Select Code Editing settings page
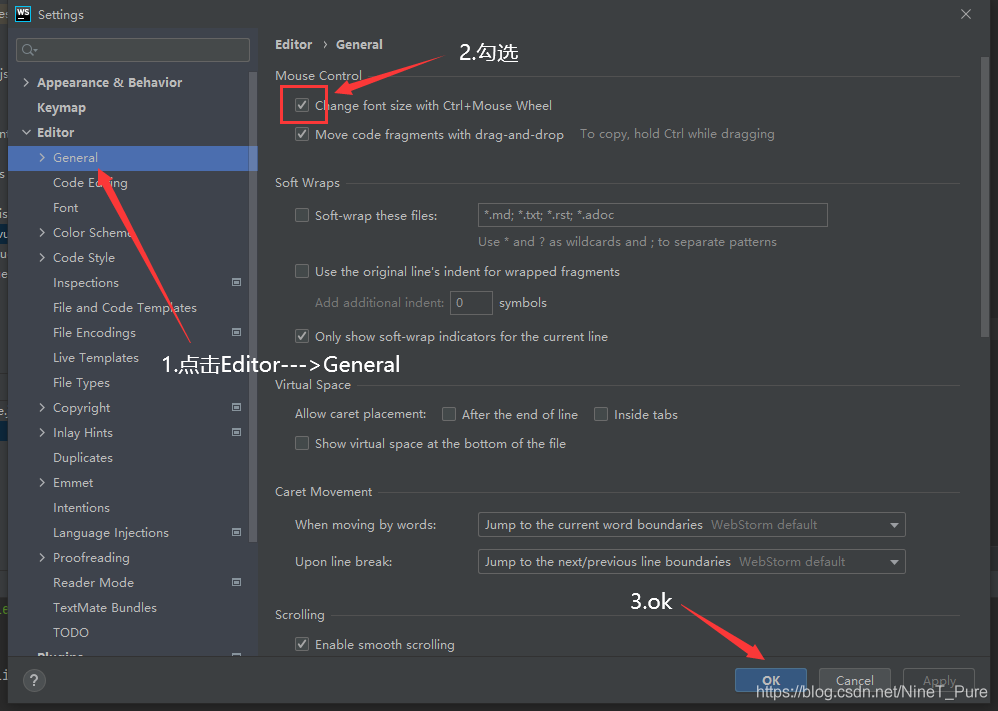The height and width of the screenshot is (711, 998). click(90, 183)
